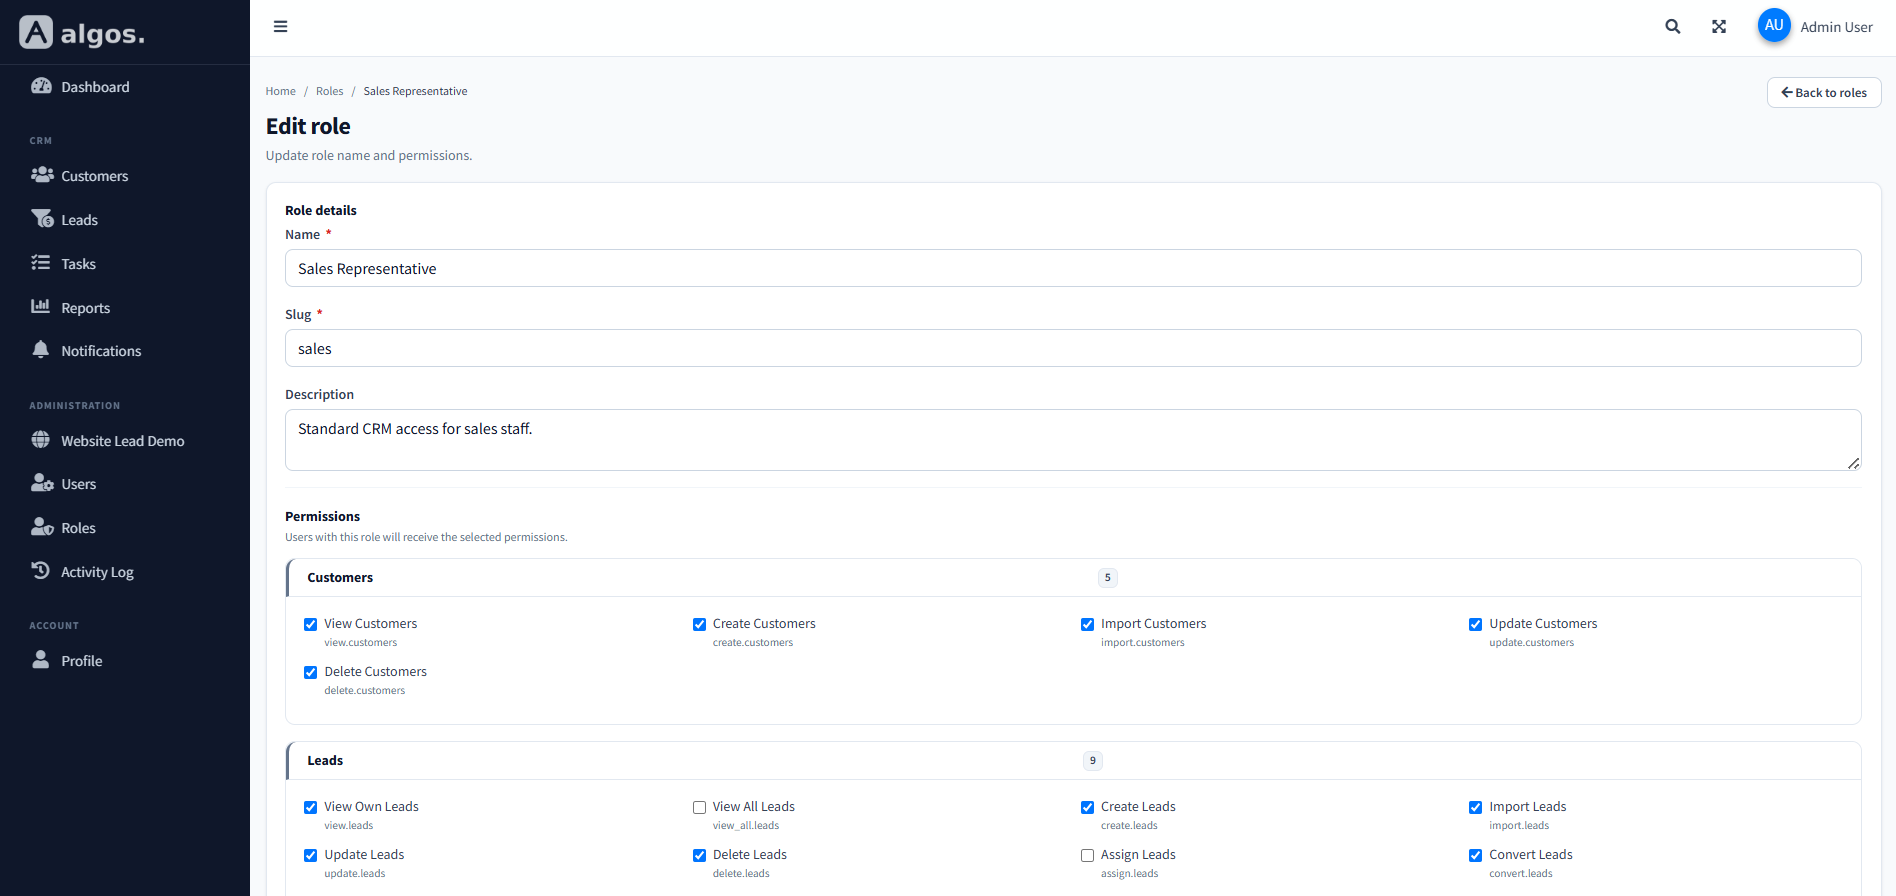This screenshot has height=896, width=1896.
Task: Click the Sales Representative breadcrumb text
Action: [415, 91]
